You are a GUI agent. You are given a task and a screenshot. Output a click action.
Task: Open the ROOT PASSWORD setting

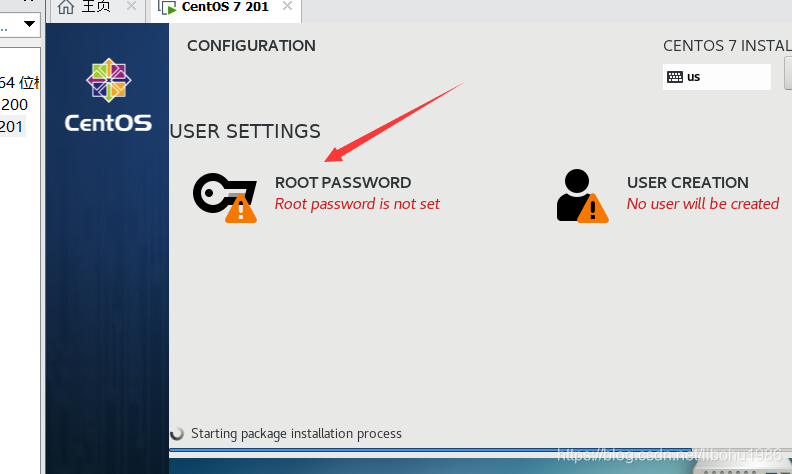coord(342,183)
